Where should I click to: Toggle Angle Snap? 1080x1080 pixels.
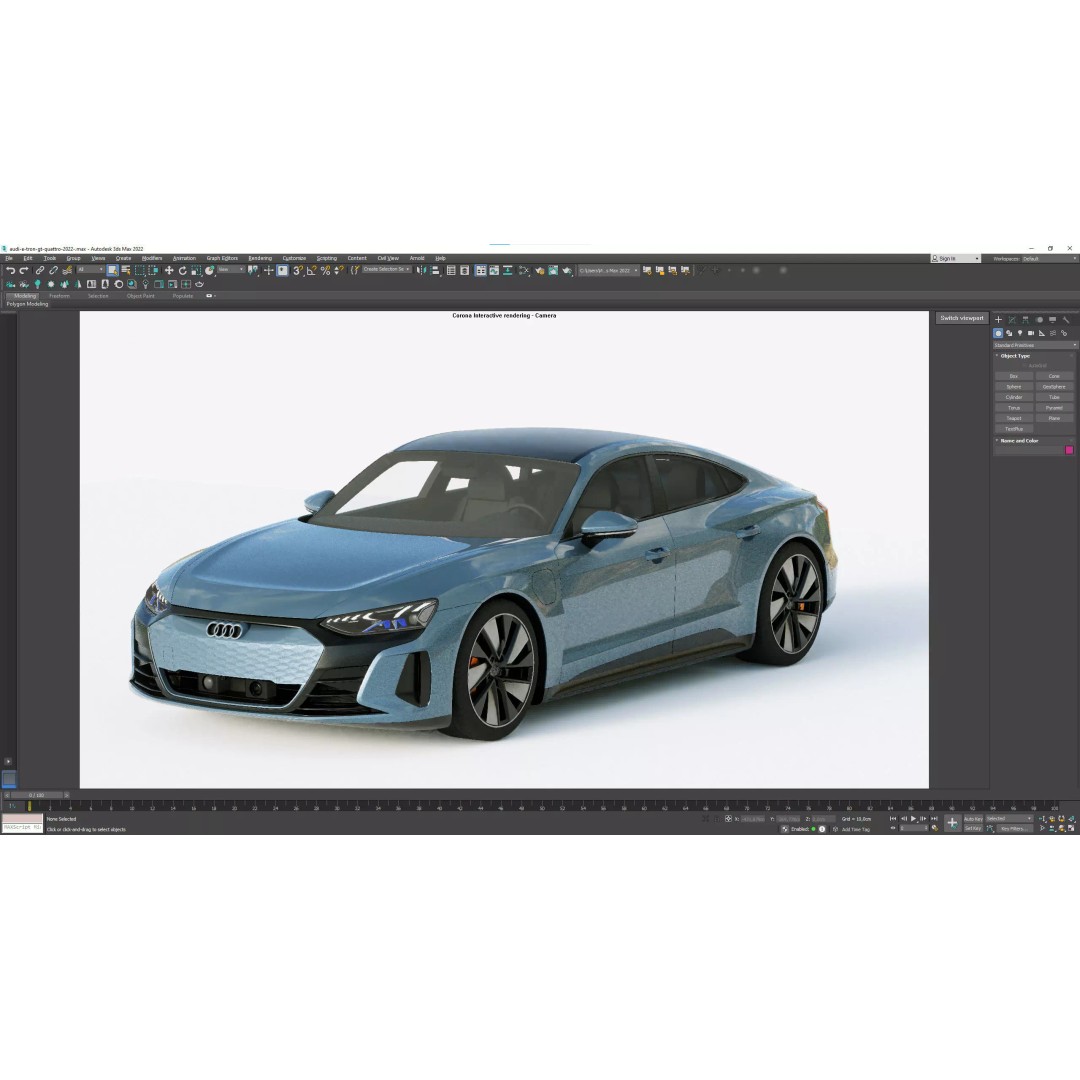click(x=311, y=271)
